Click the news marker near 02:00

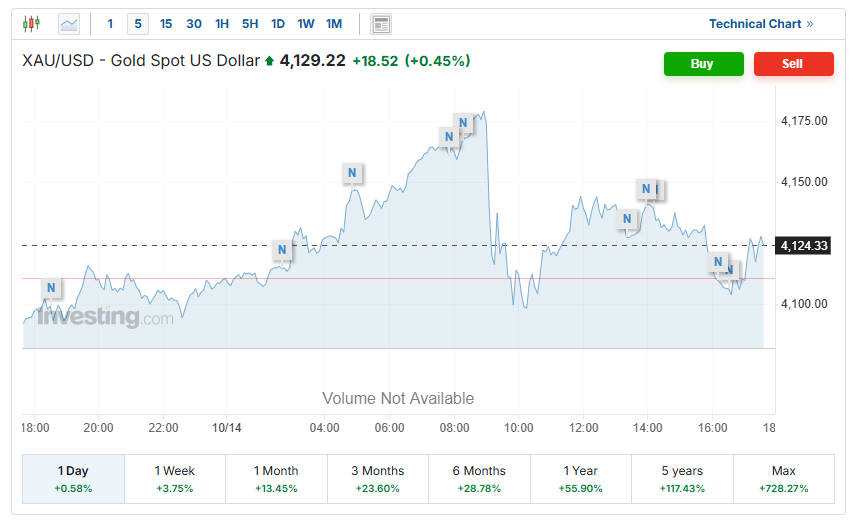pyautogui.click(x=282, y=250)
